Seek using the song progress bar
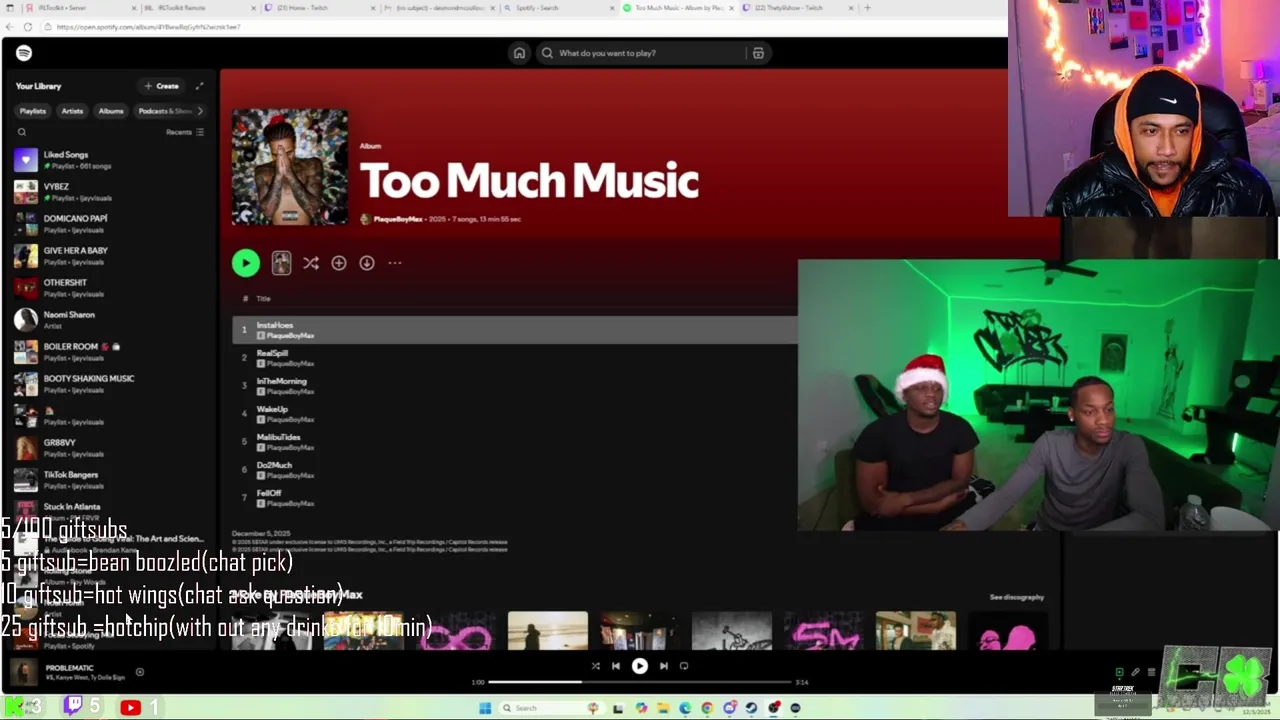Viewport: 1280px width, 720px height. (640, 682)
